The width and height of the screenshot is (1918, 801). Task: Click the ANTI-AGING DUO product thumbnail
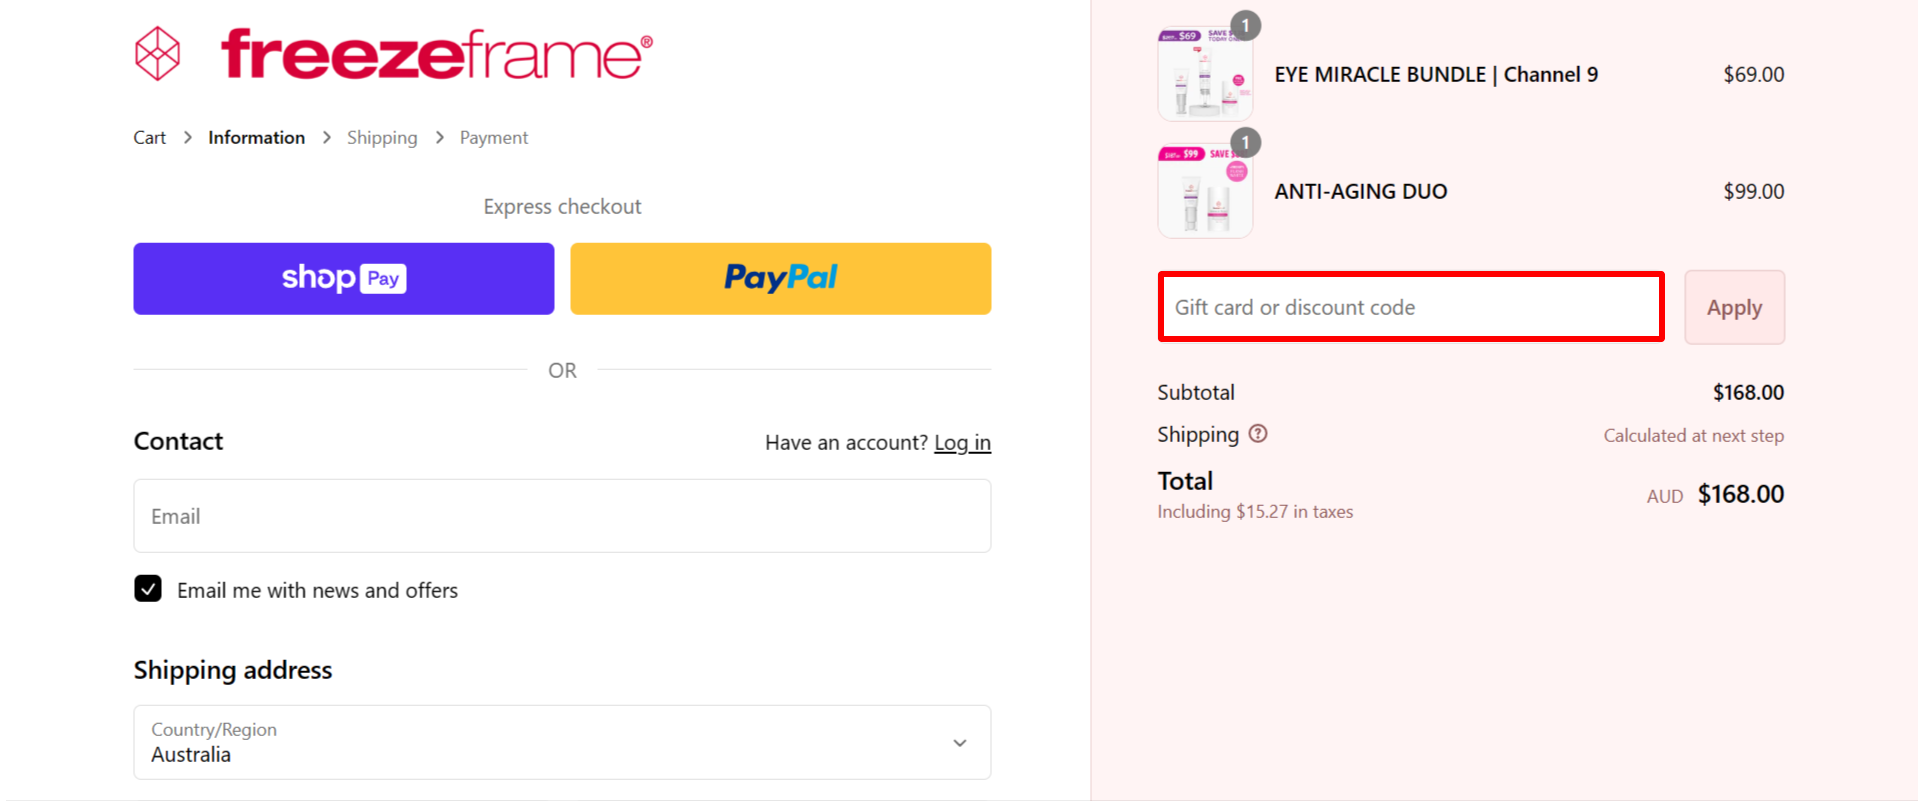(x=1204, y=190)
